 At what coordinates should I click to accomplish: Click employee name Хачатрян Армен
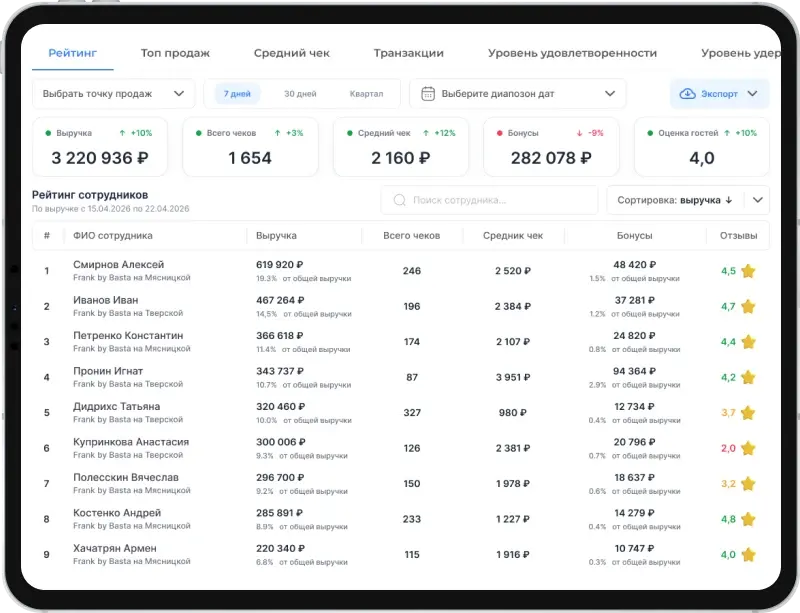[115, 548]
